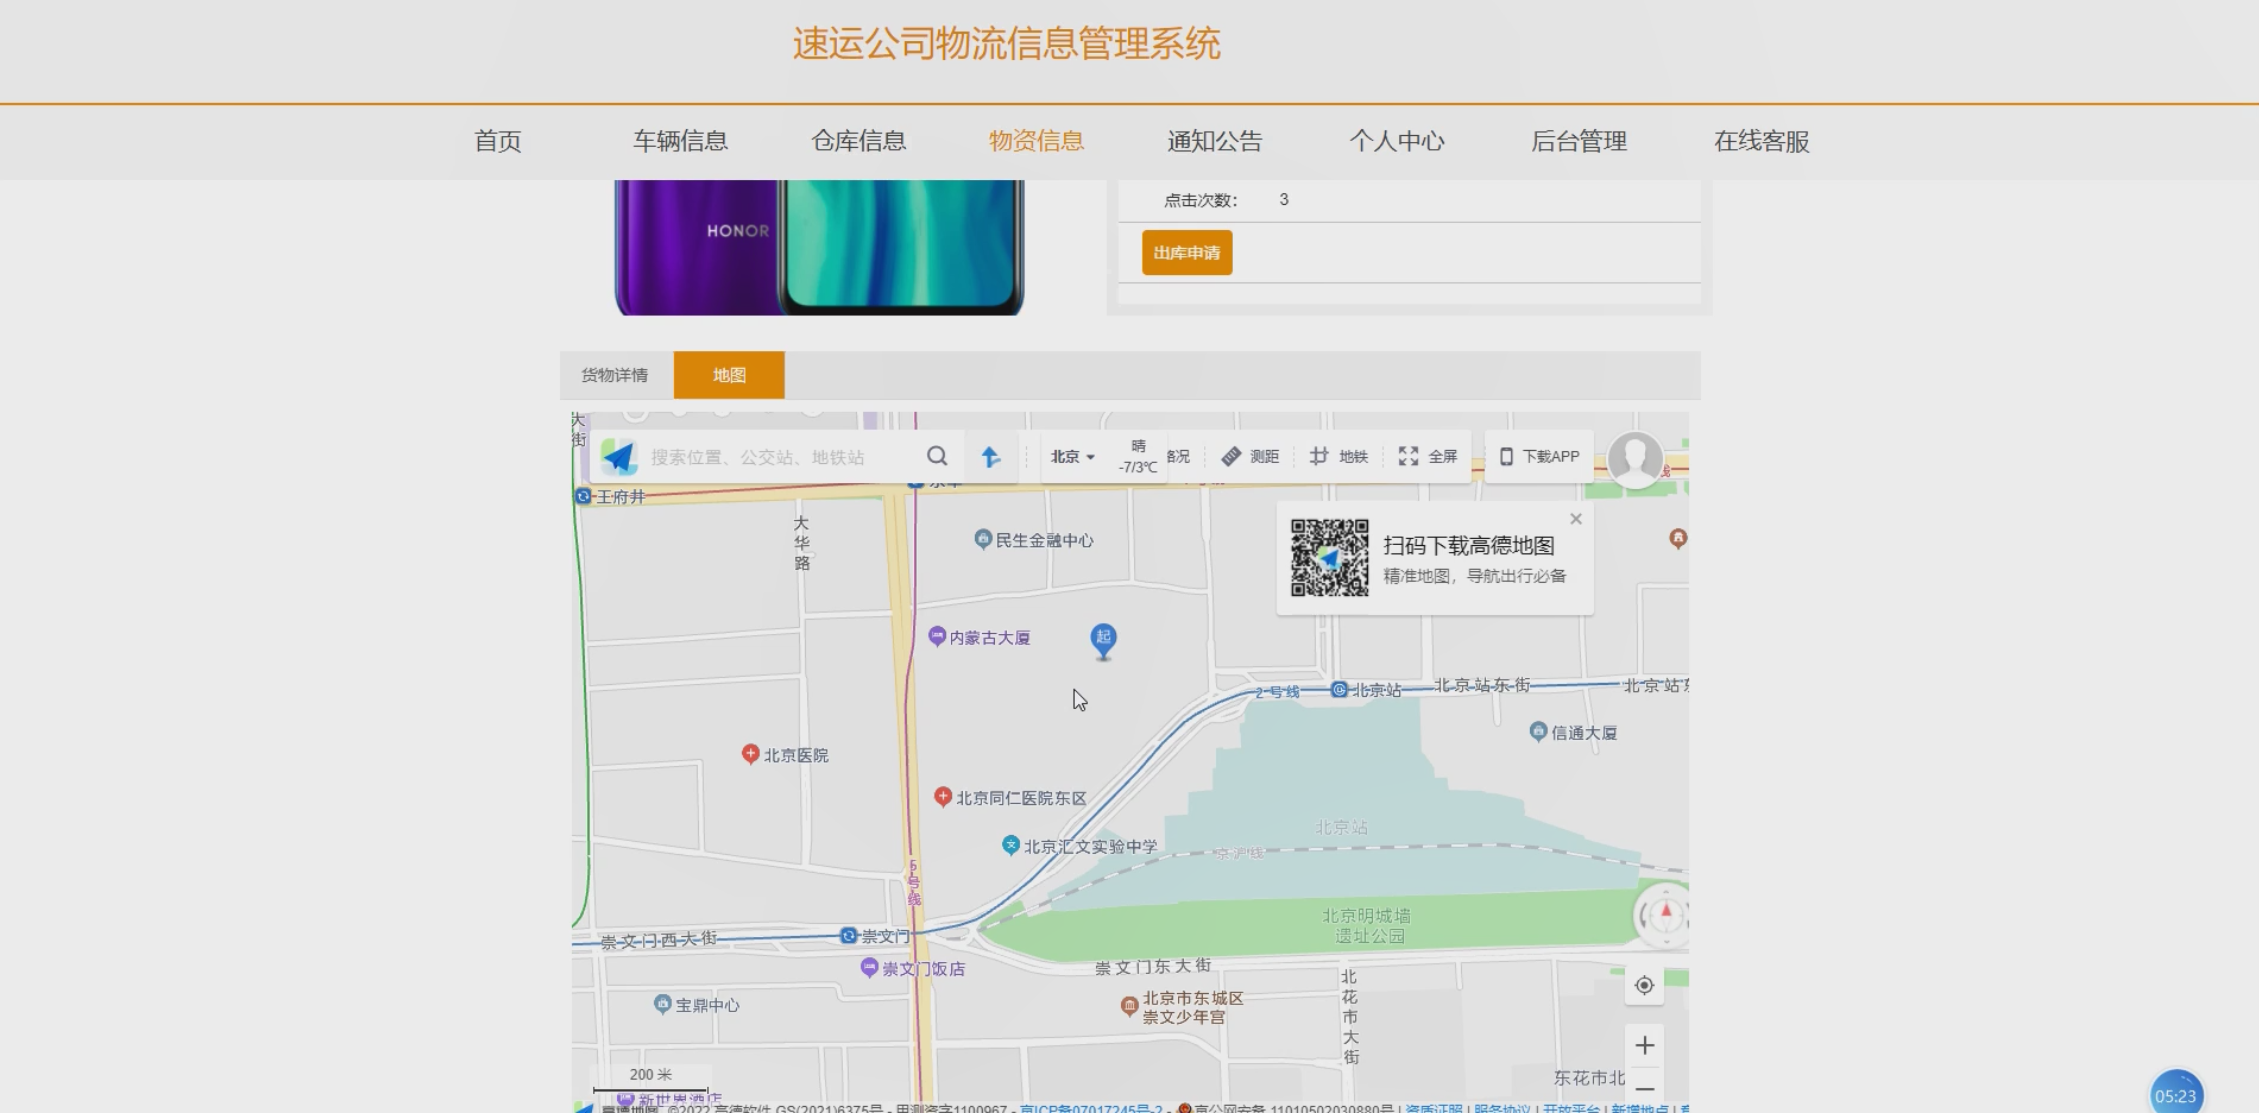2259x1113 pixels.
Task: Zoom out map with minus button
Action: [1644, 1088]
